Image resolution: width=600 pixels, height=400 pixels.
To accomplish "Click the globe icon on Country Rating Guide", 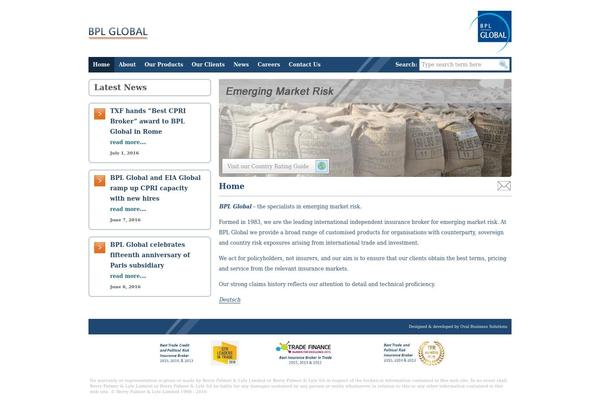I will tap(322, 166).
